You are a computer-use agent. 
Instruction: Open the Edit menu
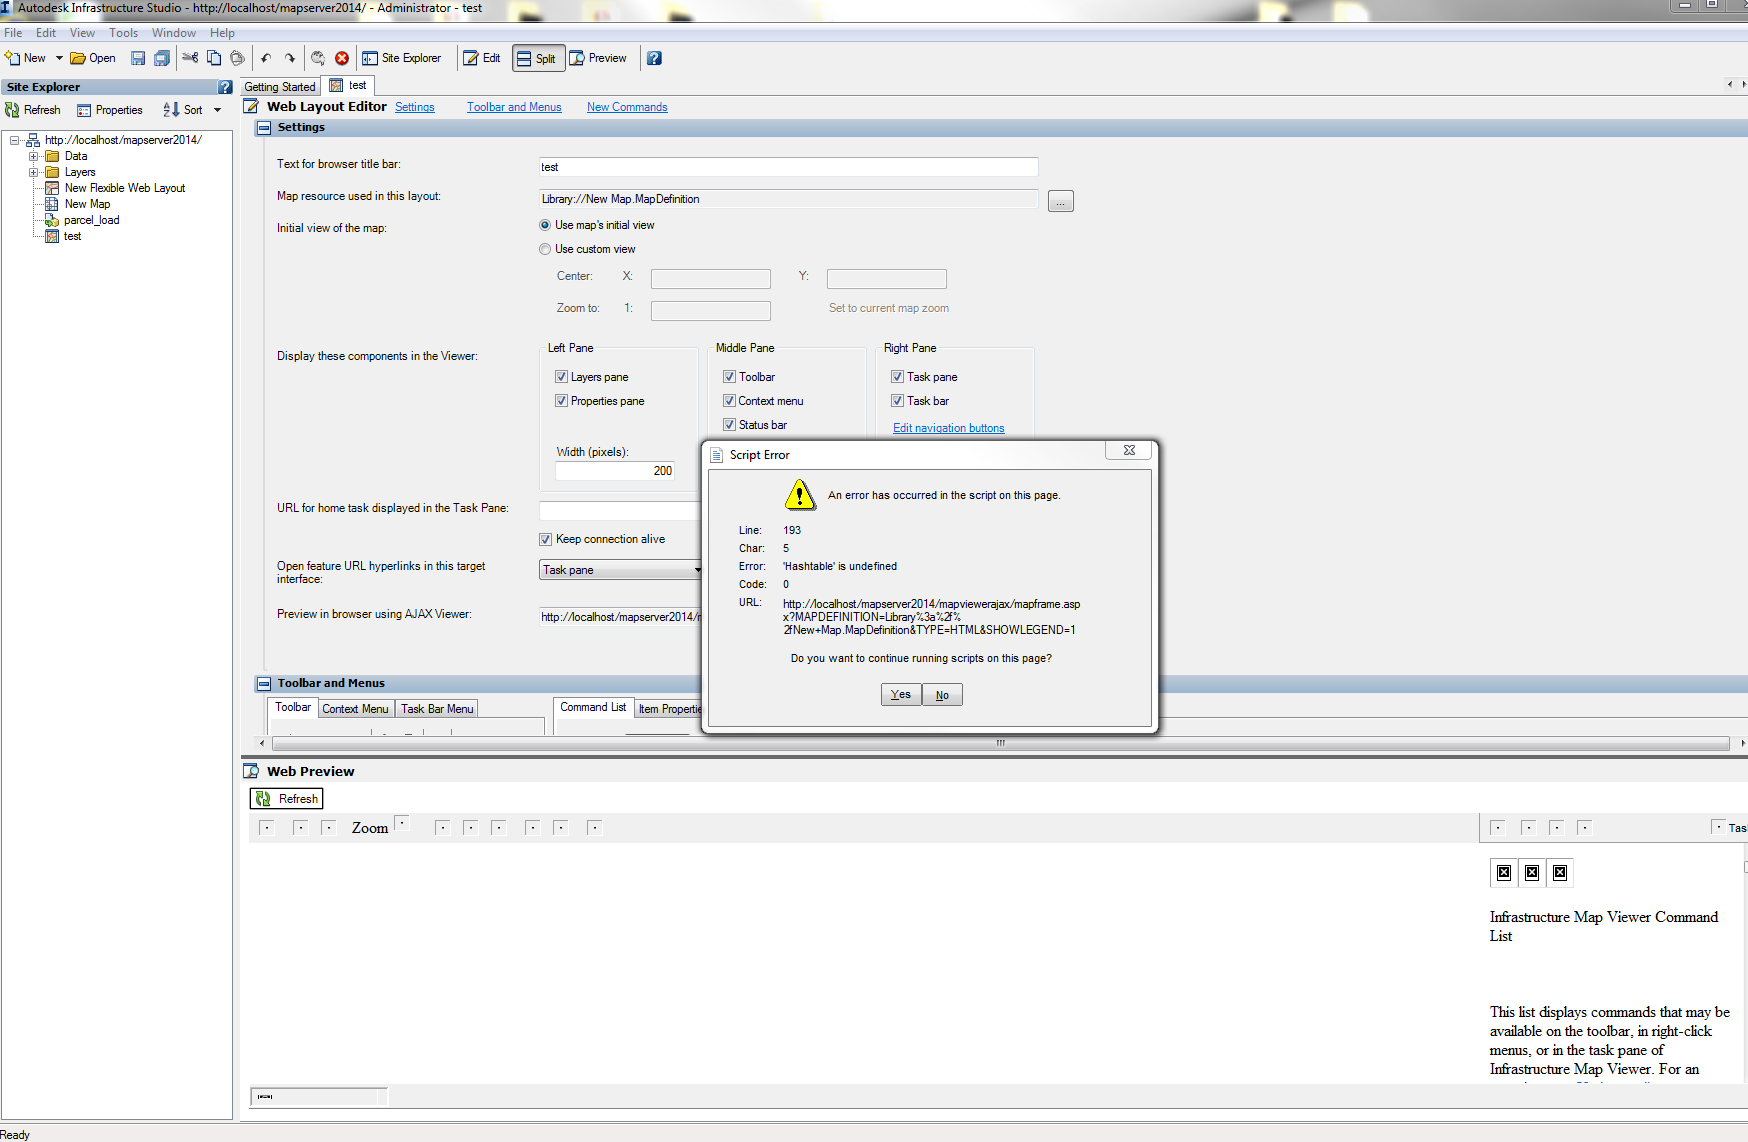46,33
